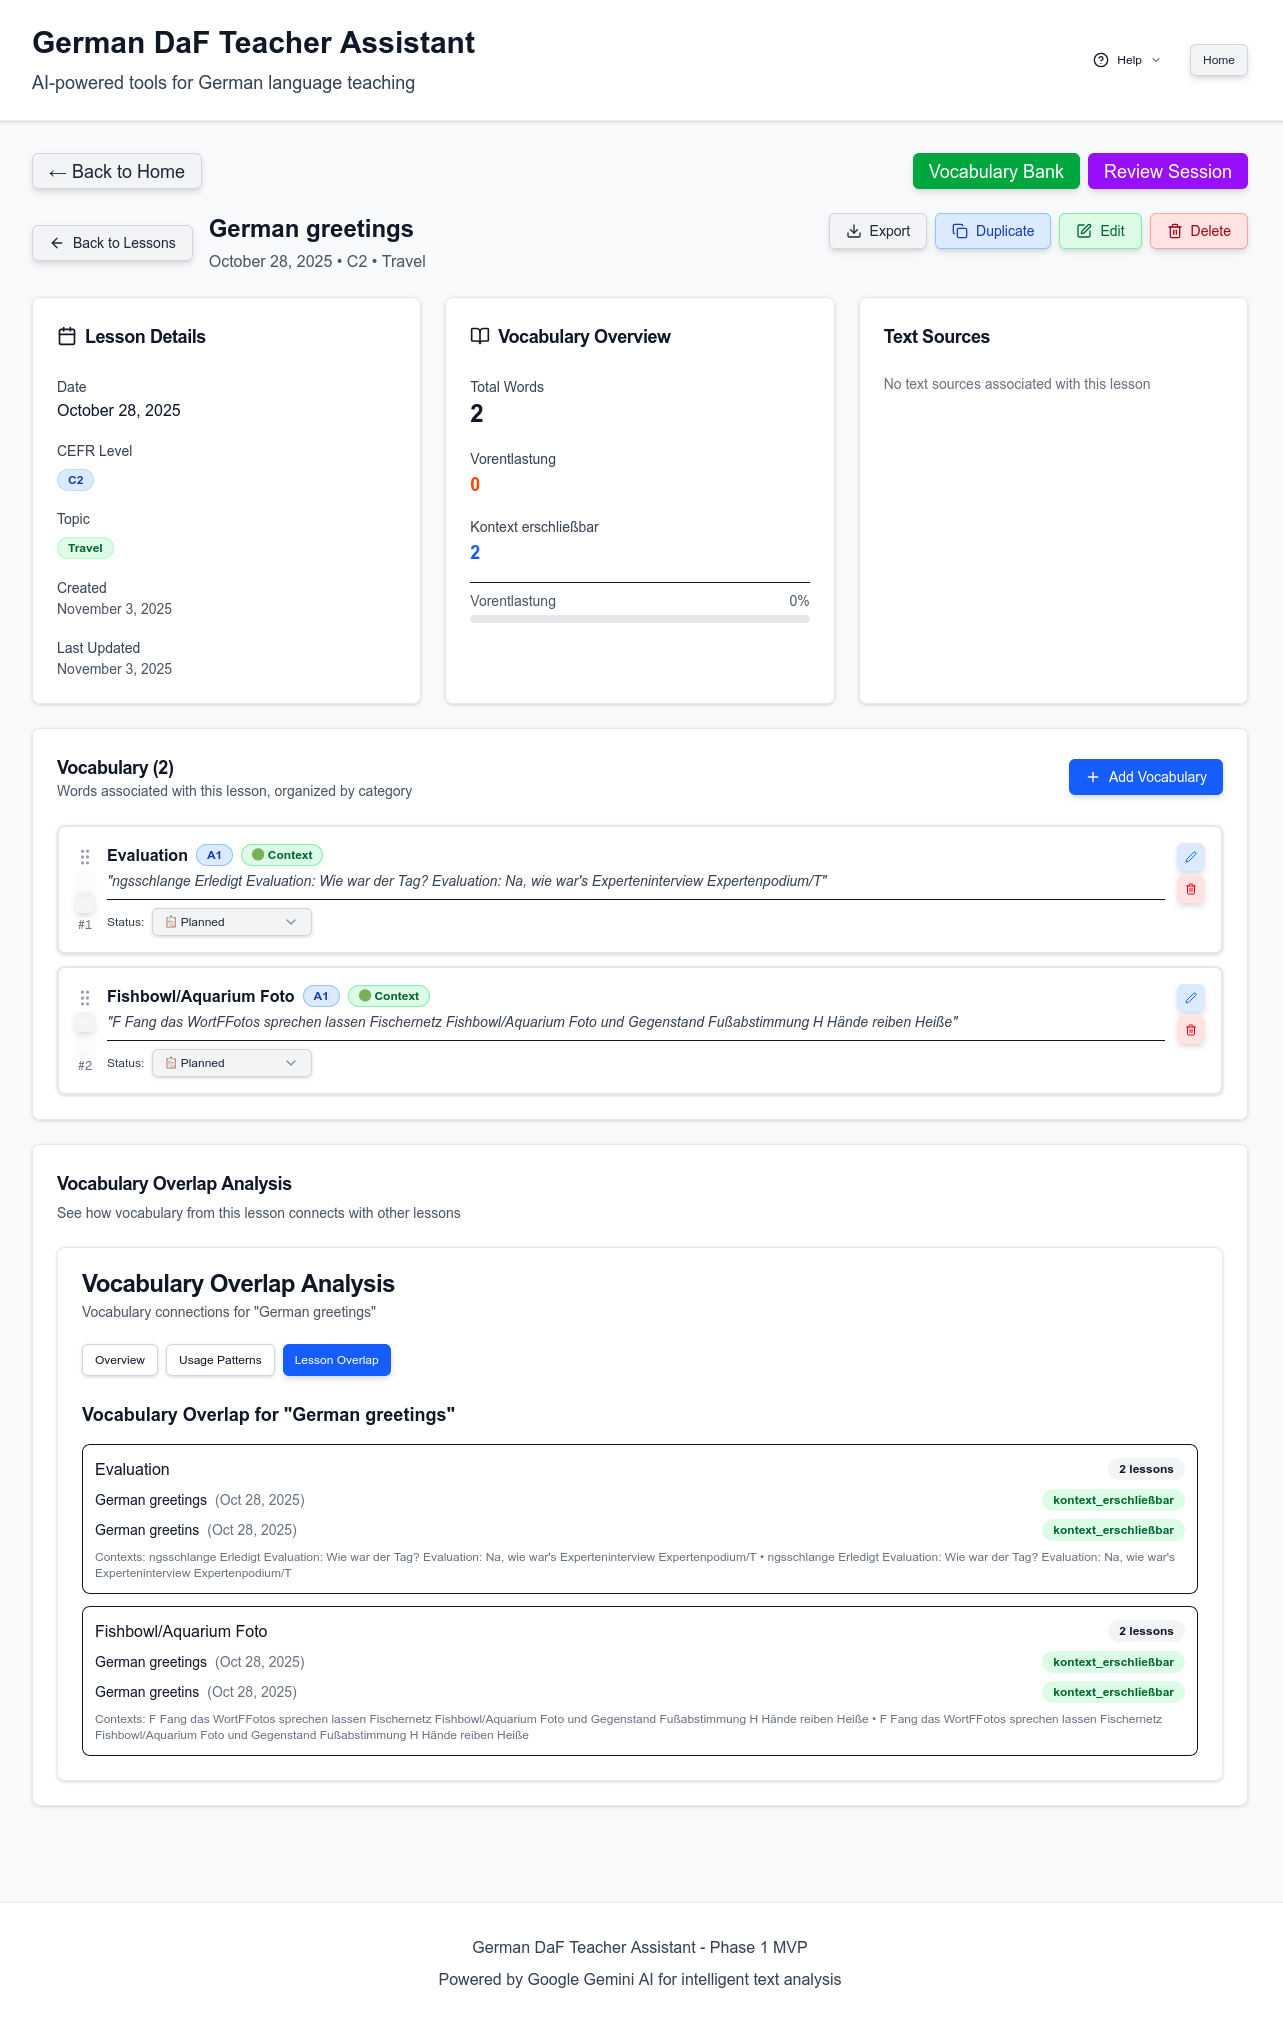The height and width of the screenshot is (2023, 1283).
Task: Click the pencil edit icon for Evaluation
Action: pos(1190,857)
